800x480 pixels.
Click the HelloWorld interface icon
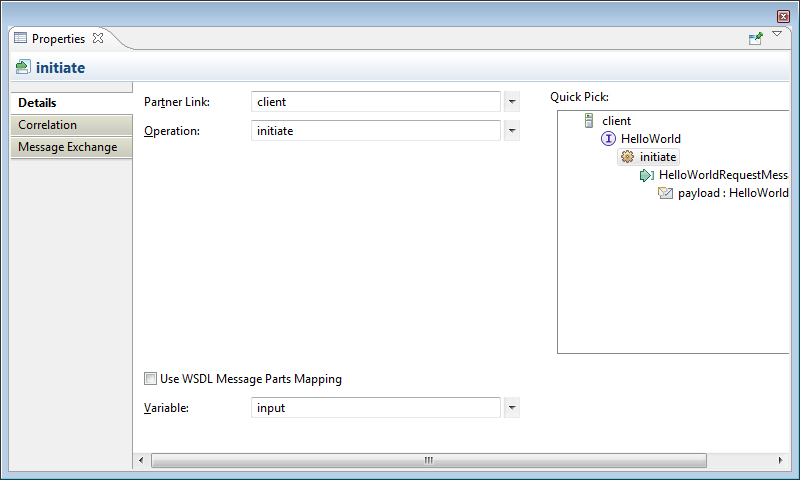[608, 139]
